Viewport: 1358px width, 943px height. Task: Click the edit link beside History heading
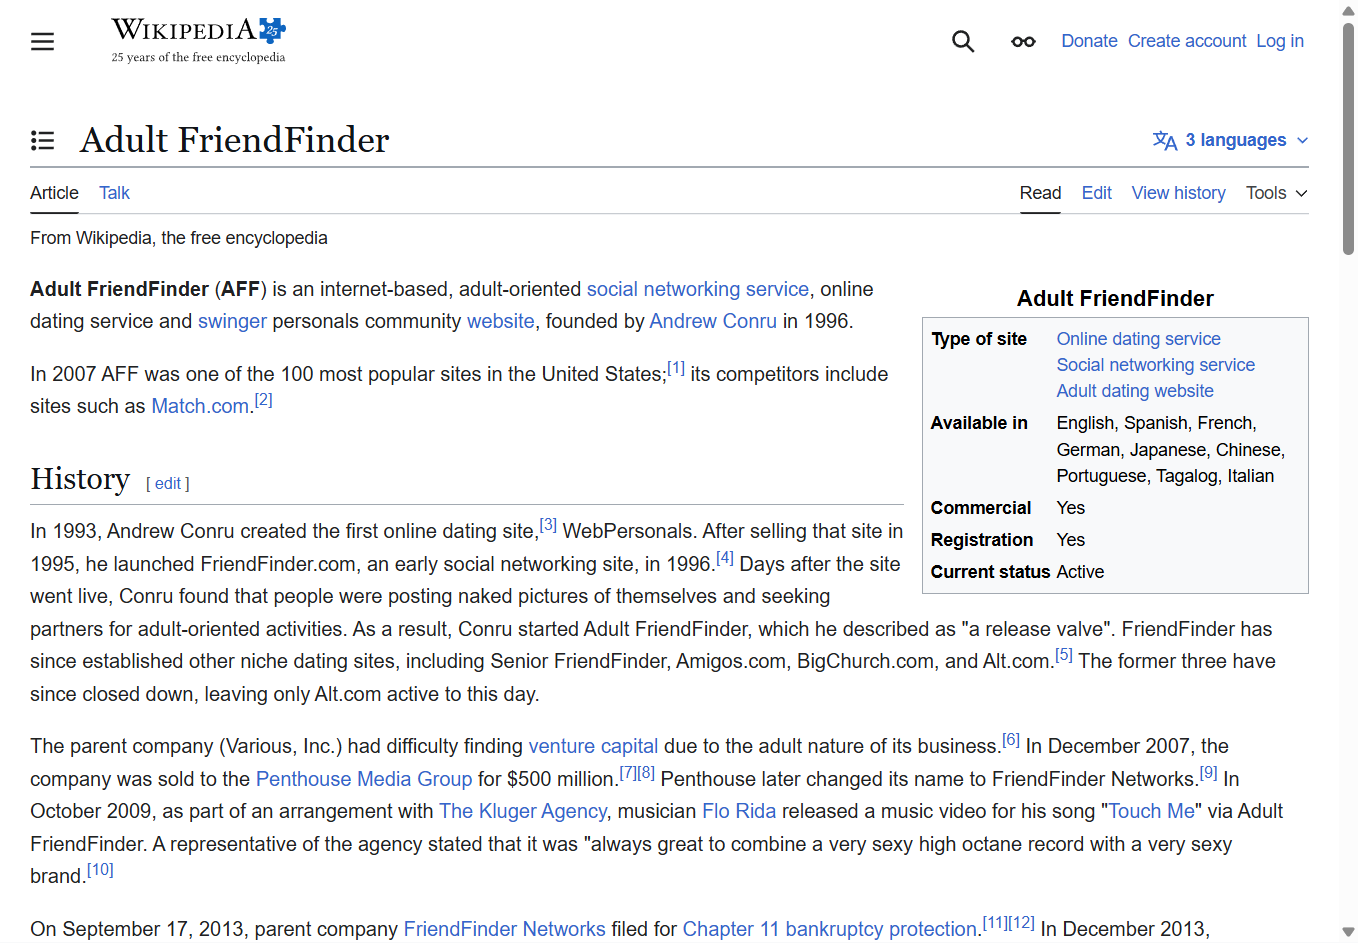pos(167,483)
